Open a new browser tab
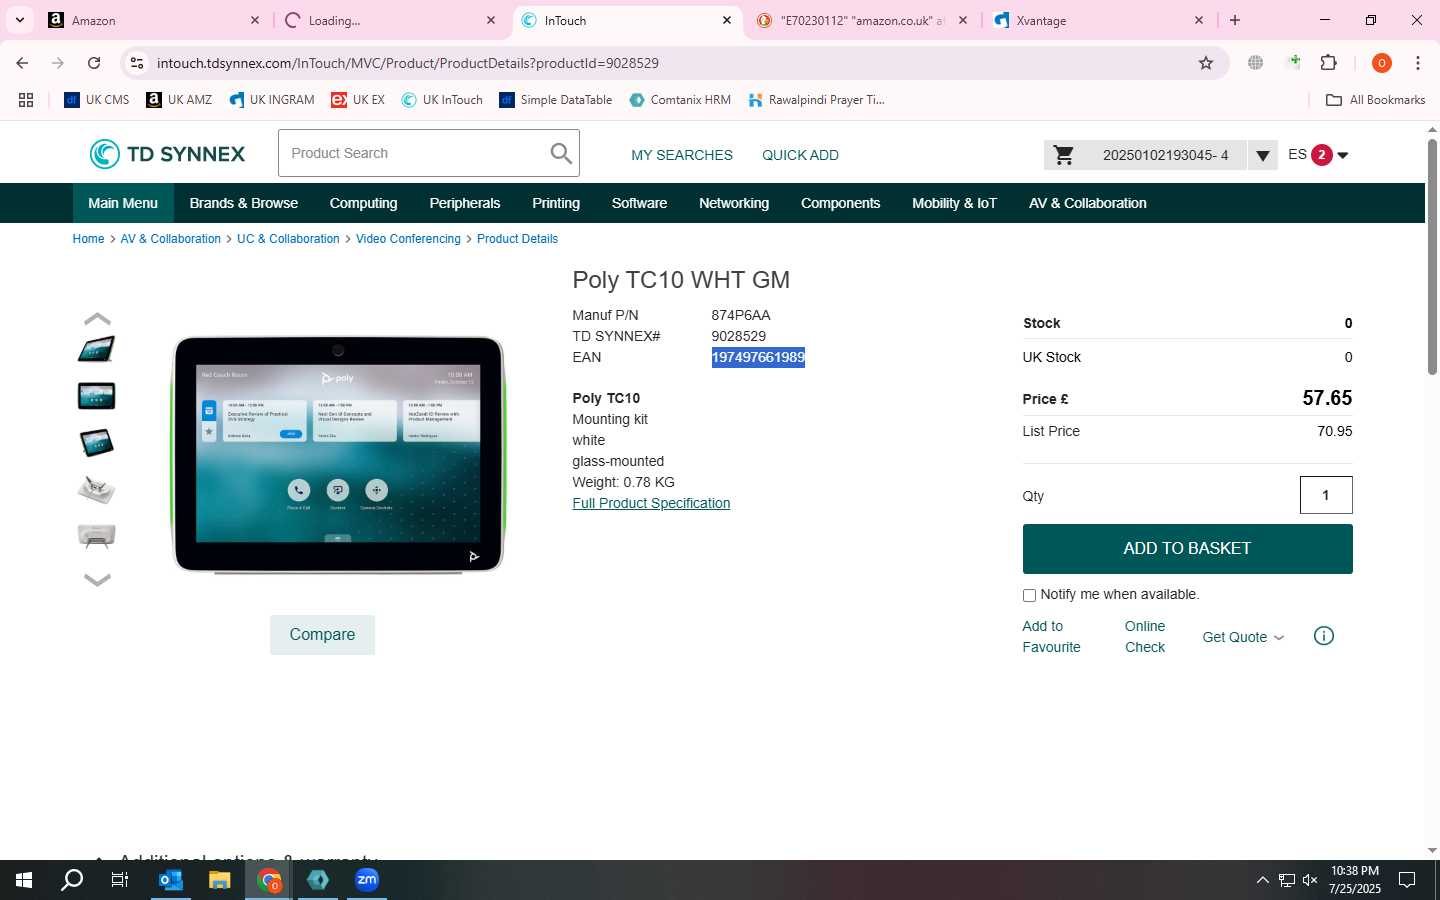The width and height of the screenshot is (1440, 900). point(1235,20)
